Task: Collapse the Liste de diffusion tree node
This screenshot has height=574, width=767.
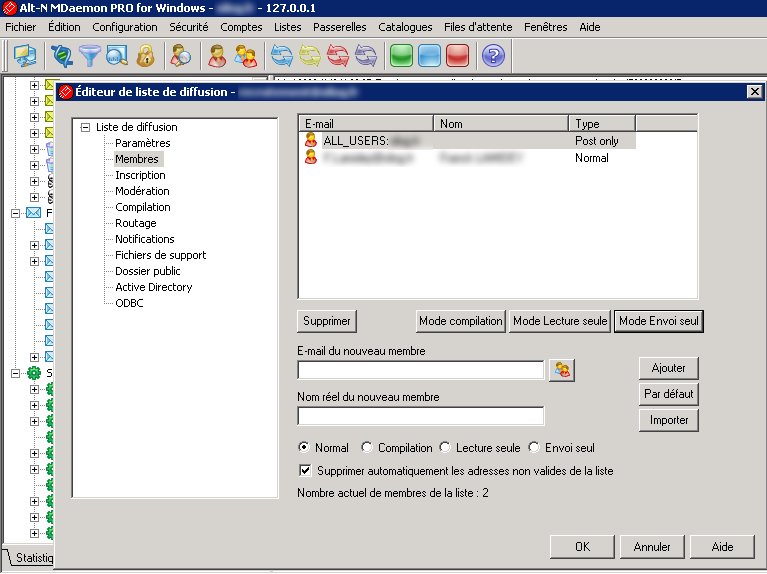Action: pos(86,127)
